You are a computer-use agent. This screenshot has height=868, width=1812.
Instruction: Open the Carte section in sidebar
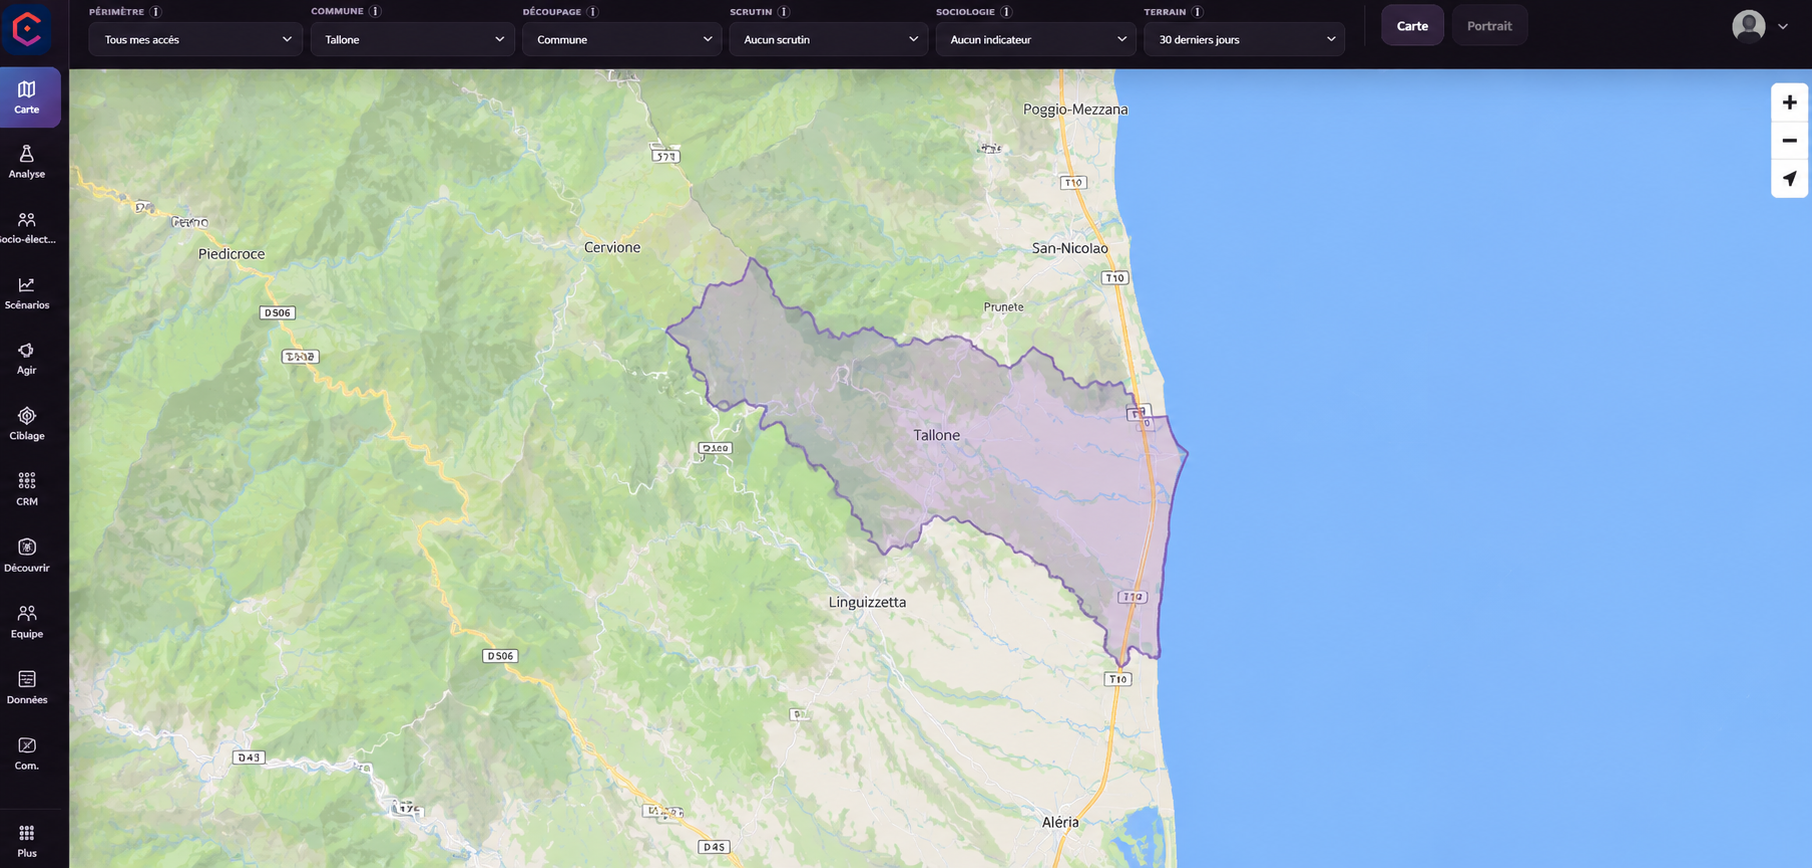[27, 97]
